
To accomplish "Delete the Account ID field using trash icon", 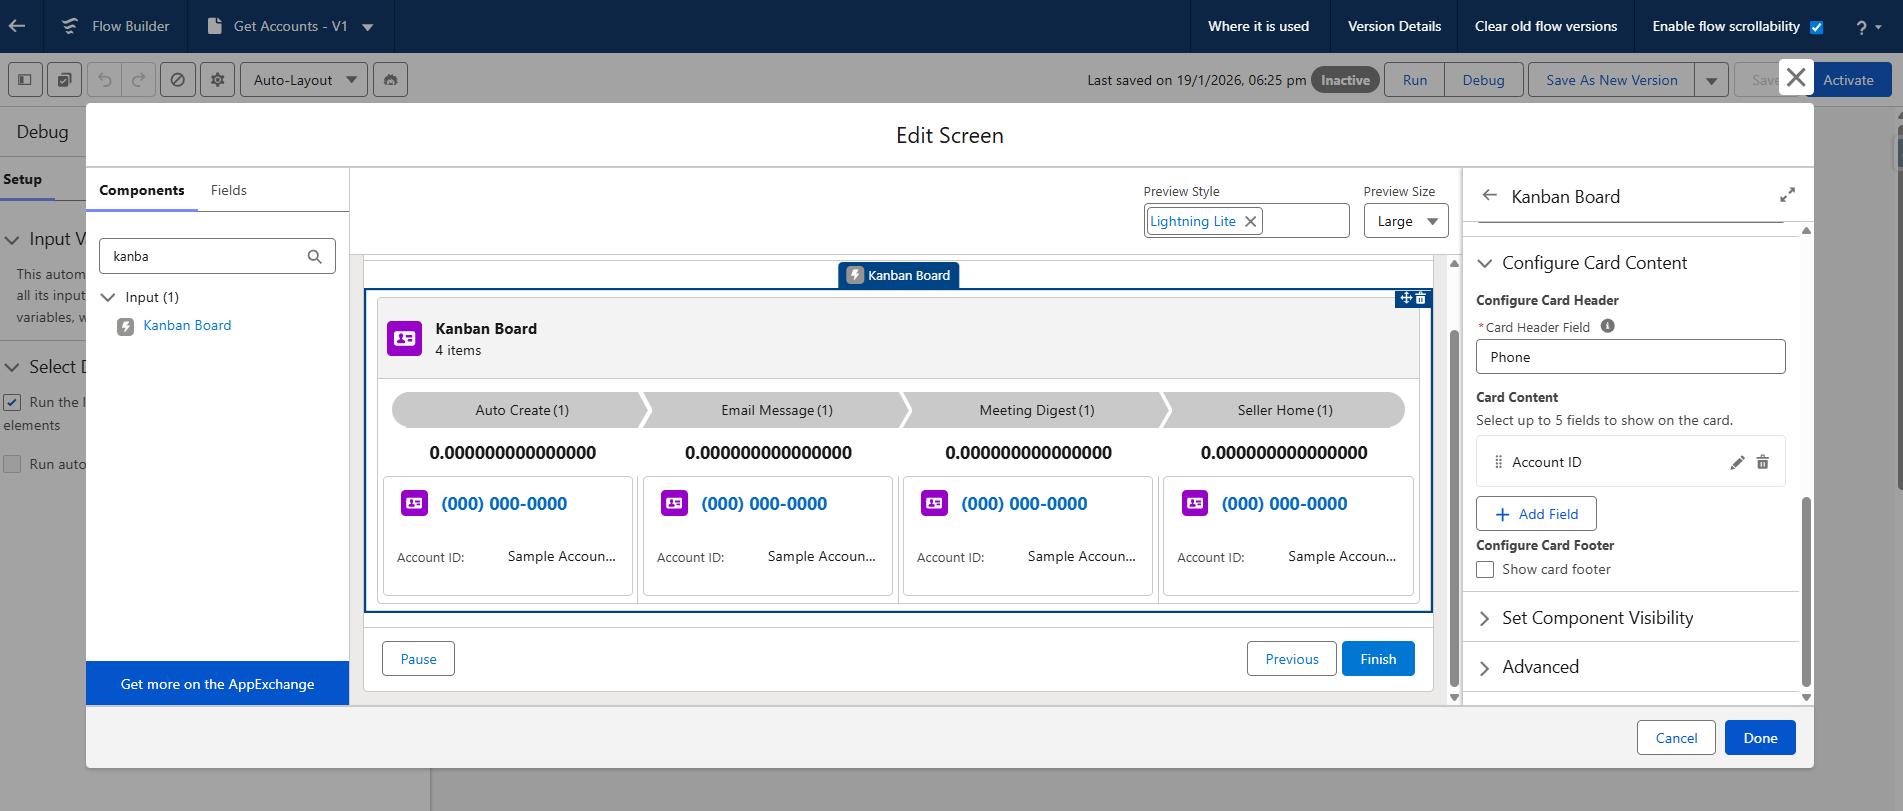I will (1763, 462).
